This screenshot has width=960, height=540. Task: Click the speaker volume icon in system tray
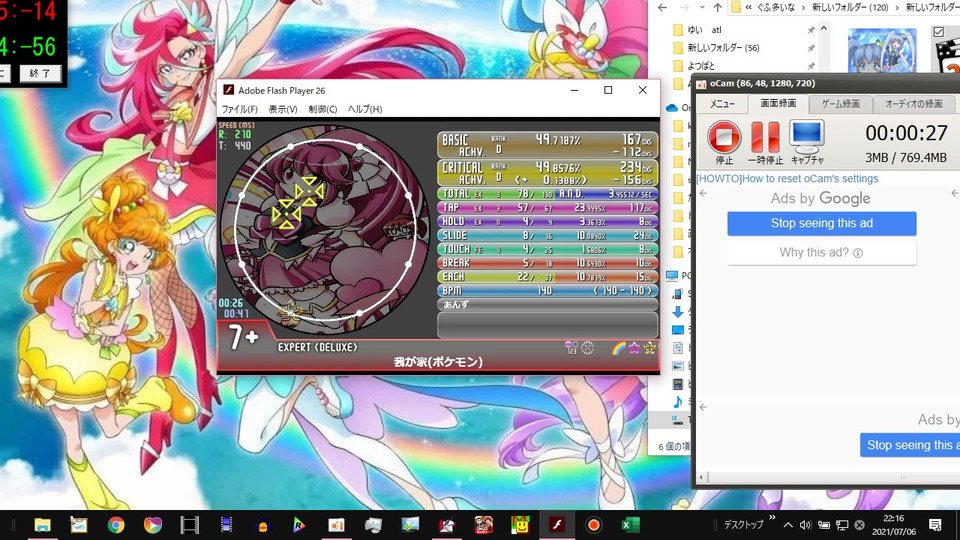[x=805, y=525]
